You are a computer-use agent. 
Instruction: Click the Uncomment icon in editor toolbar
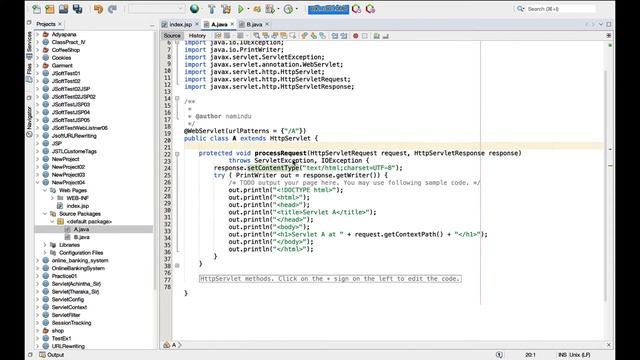385,36
